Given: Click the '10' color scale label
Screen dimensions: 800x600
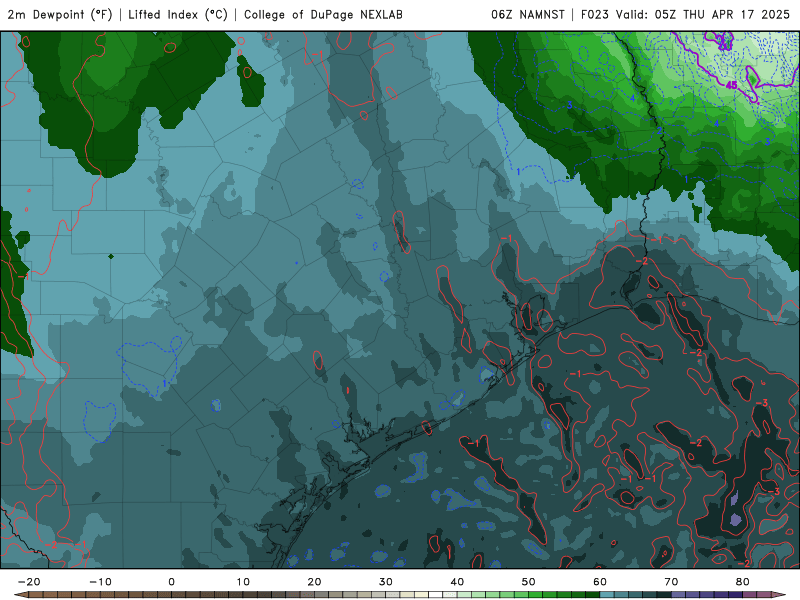Looking at the screenshot, I should coord(243,582).
